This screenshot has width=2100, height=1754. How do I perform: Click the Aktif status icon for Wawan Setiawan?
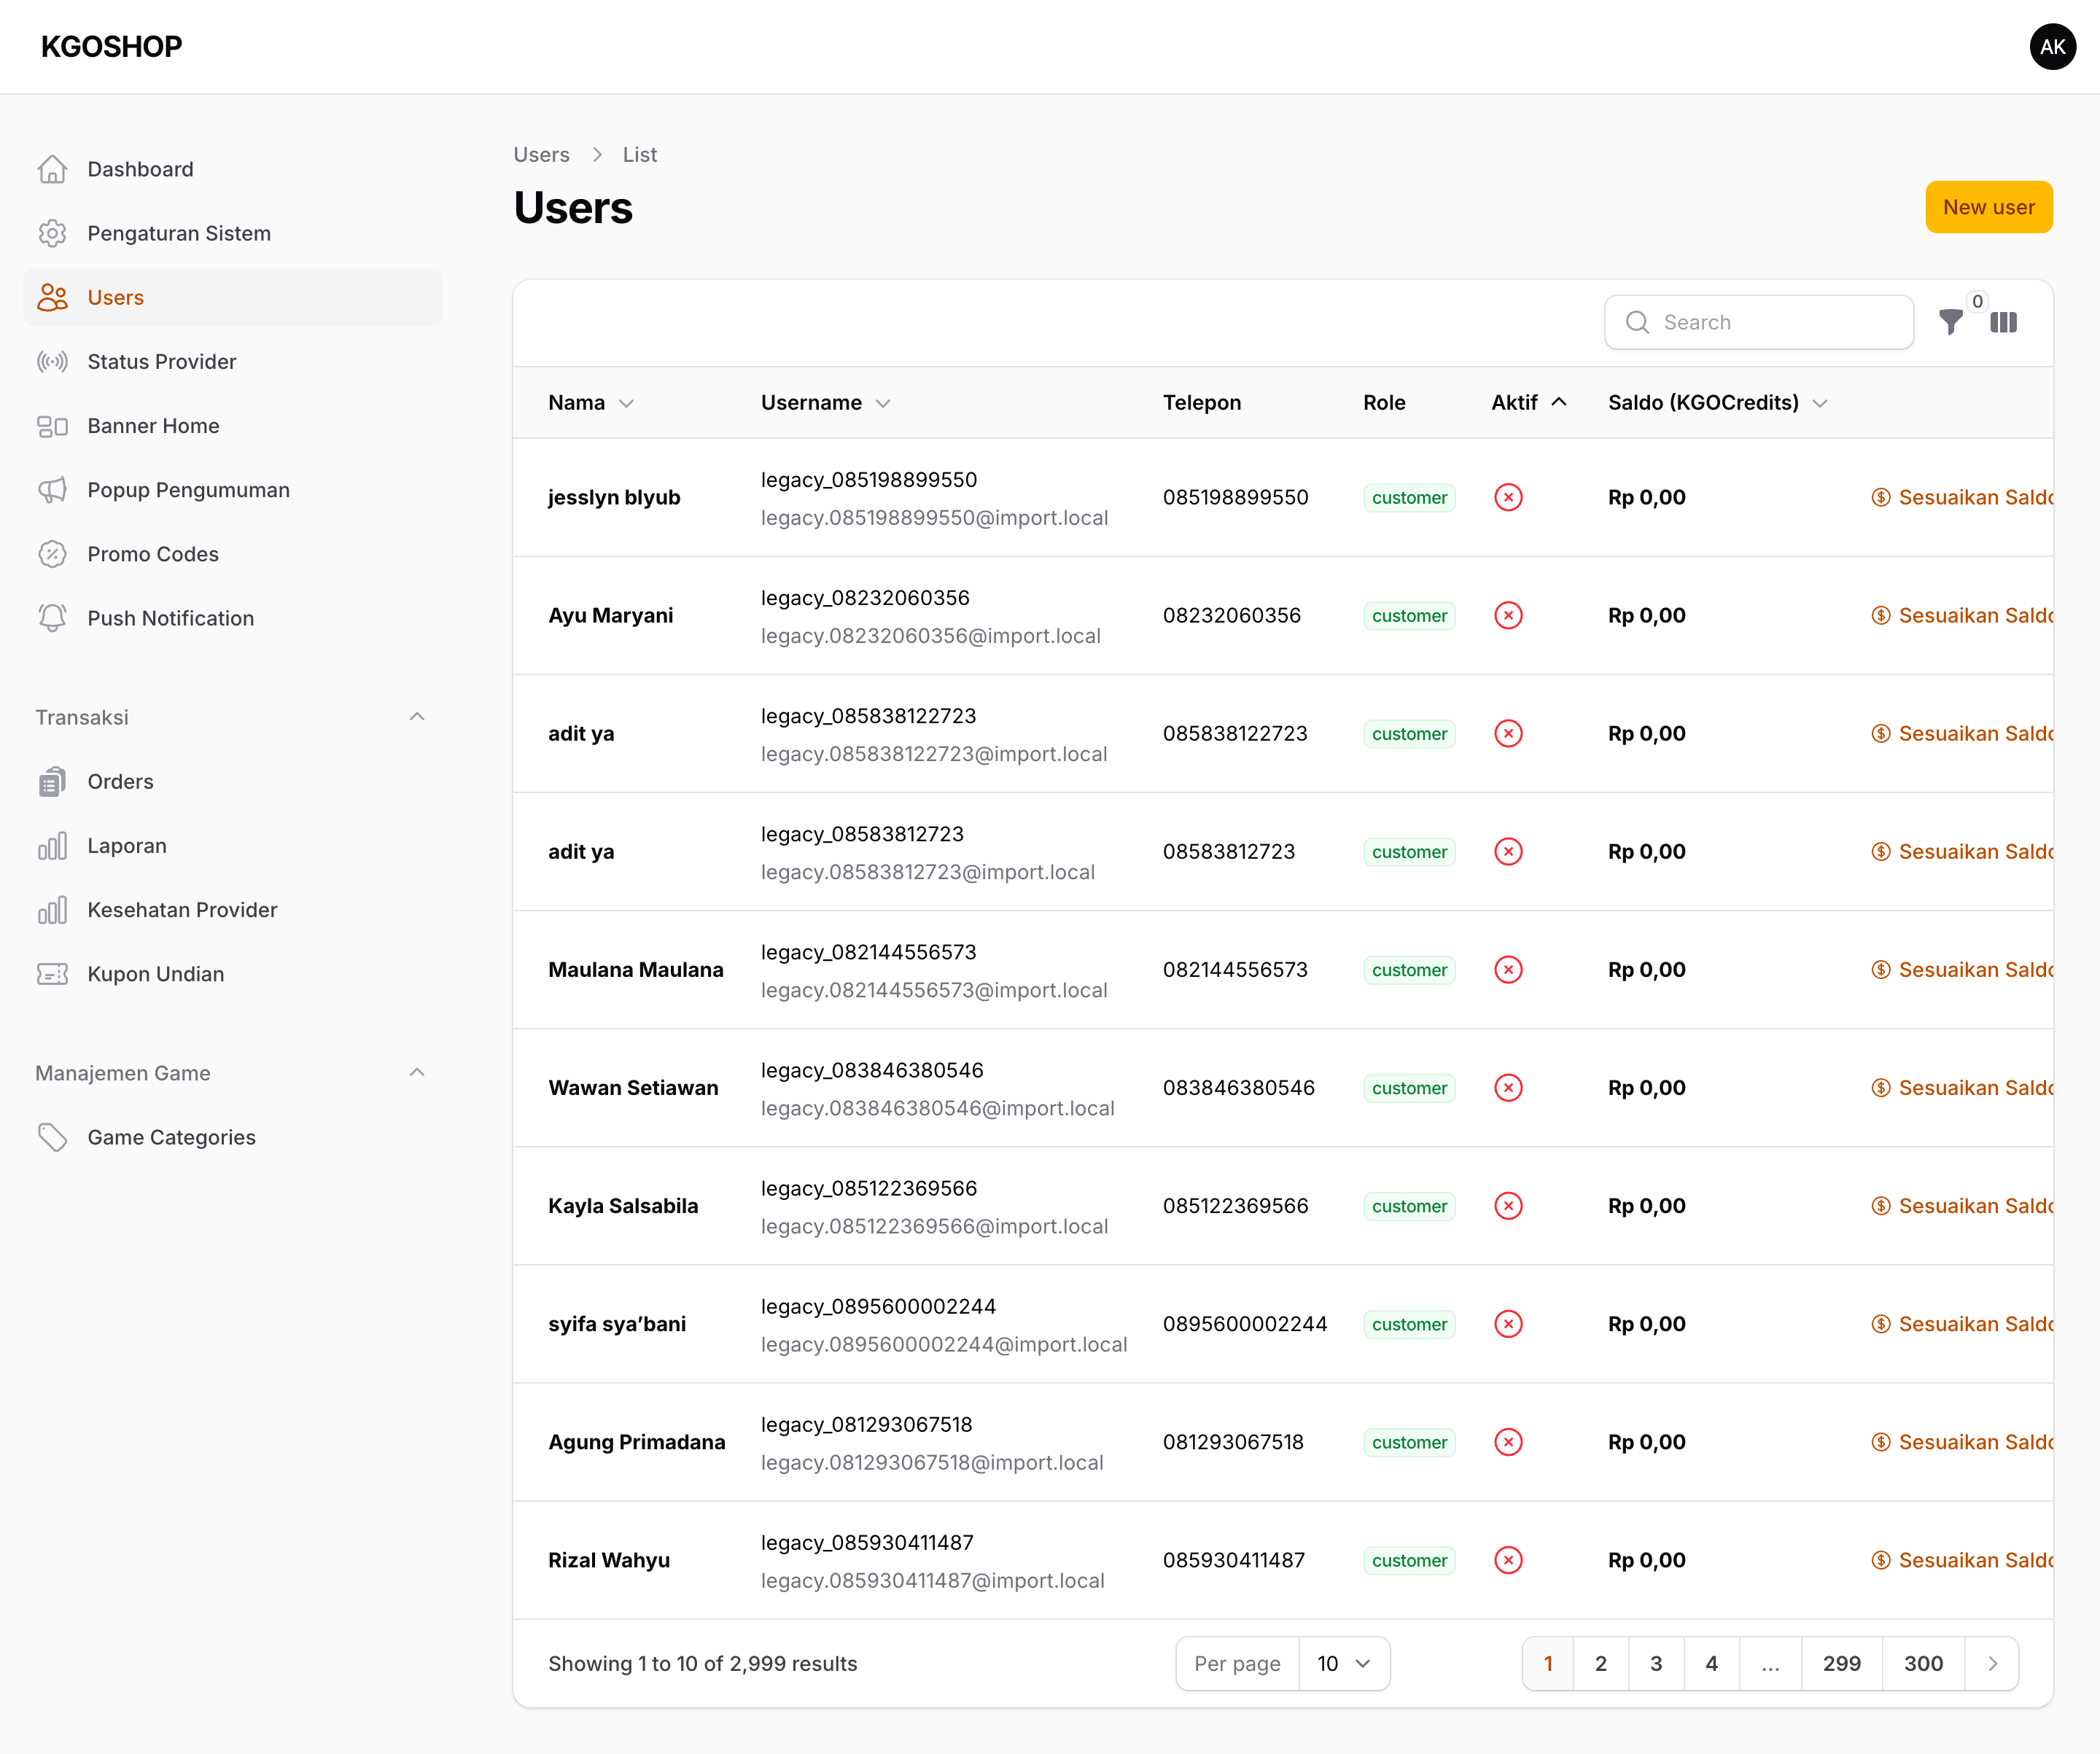click(1508, 1087)
